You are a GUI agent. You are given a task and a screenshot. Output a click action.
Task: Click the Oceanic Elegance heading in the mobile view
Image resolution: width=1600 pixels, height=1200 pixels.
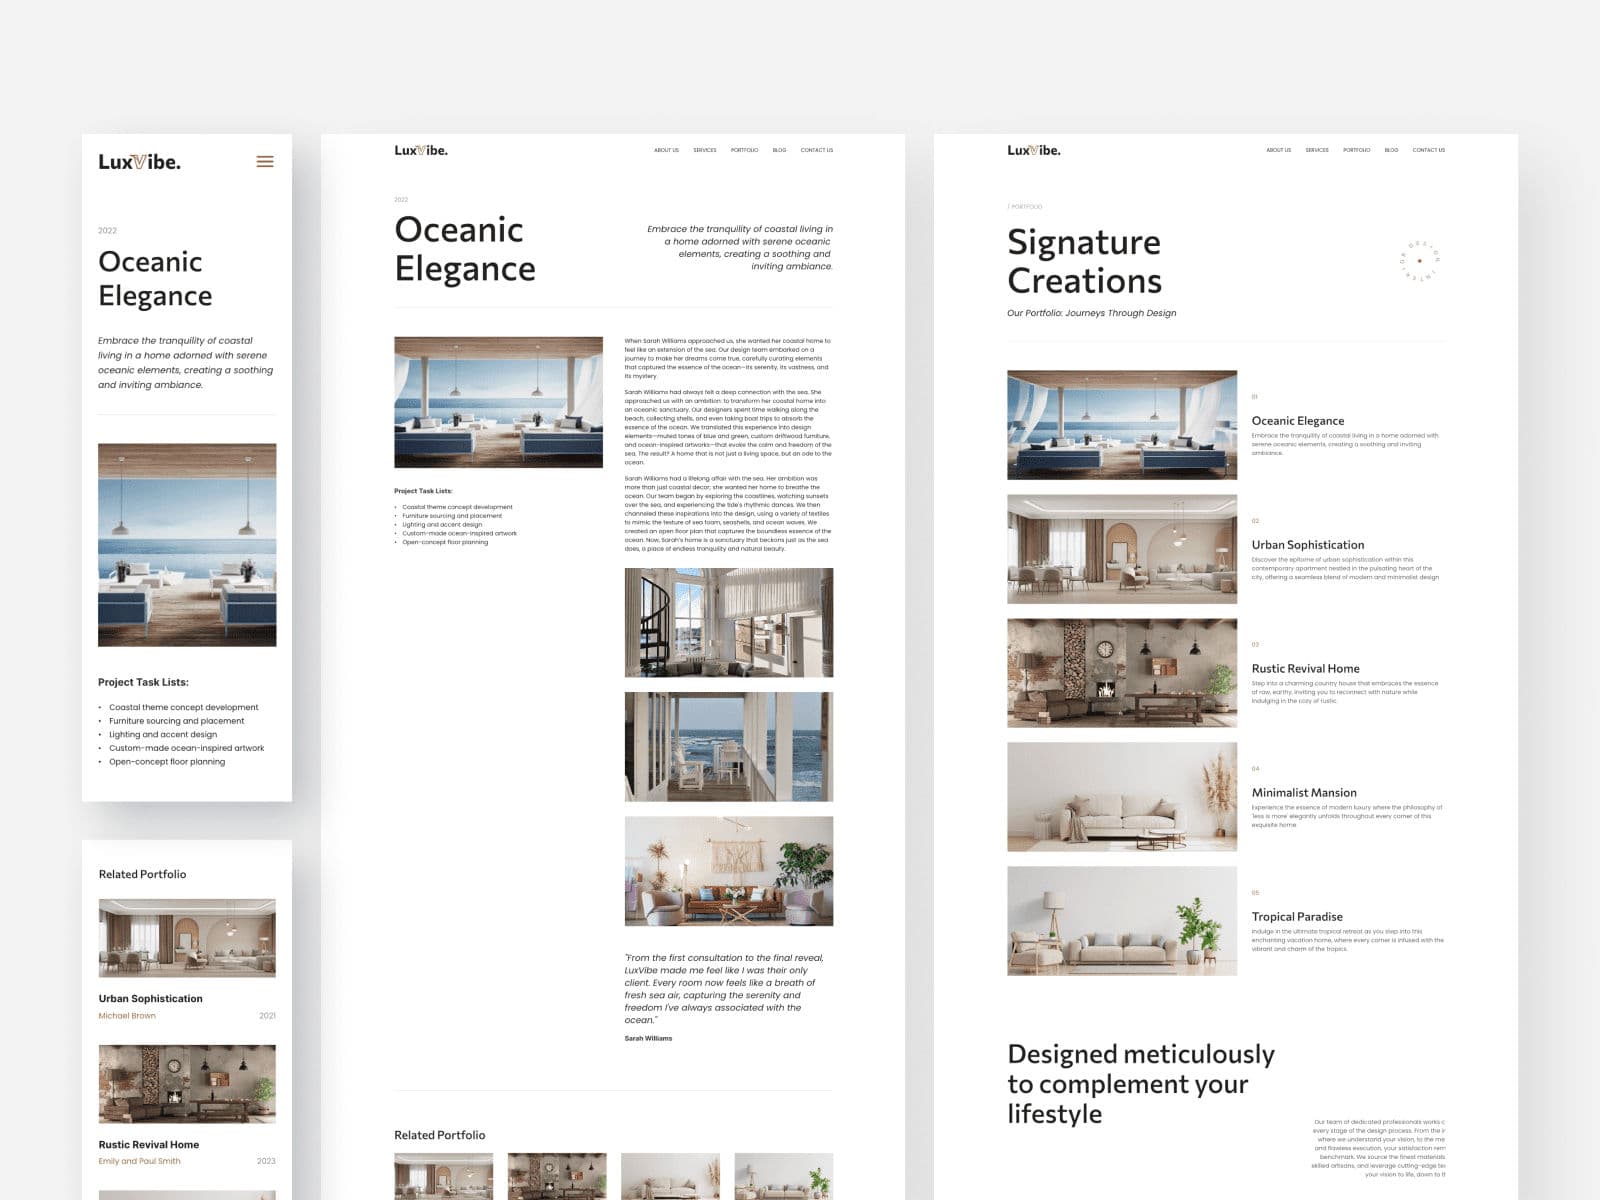[155, 279]
